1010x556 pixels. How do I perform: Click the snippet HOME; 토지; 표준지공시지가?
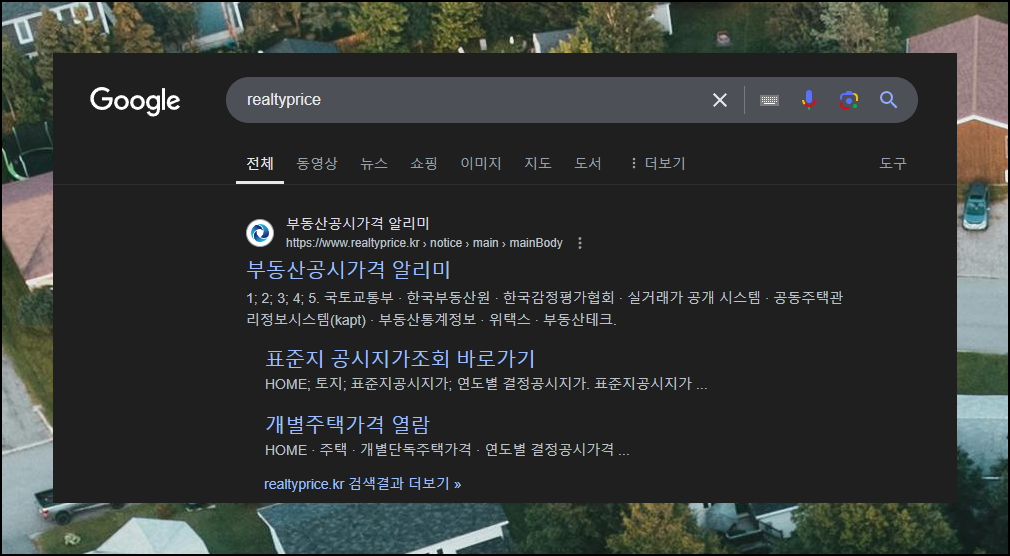tap(486, 384)
